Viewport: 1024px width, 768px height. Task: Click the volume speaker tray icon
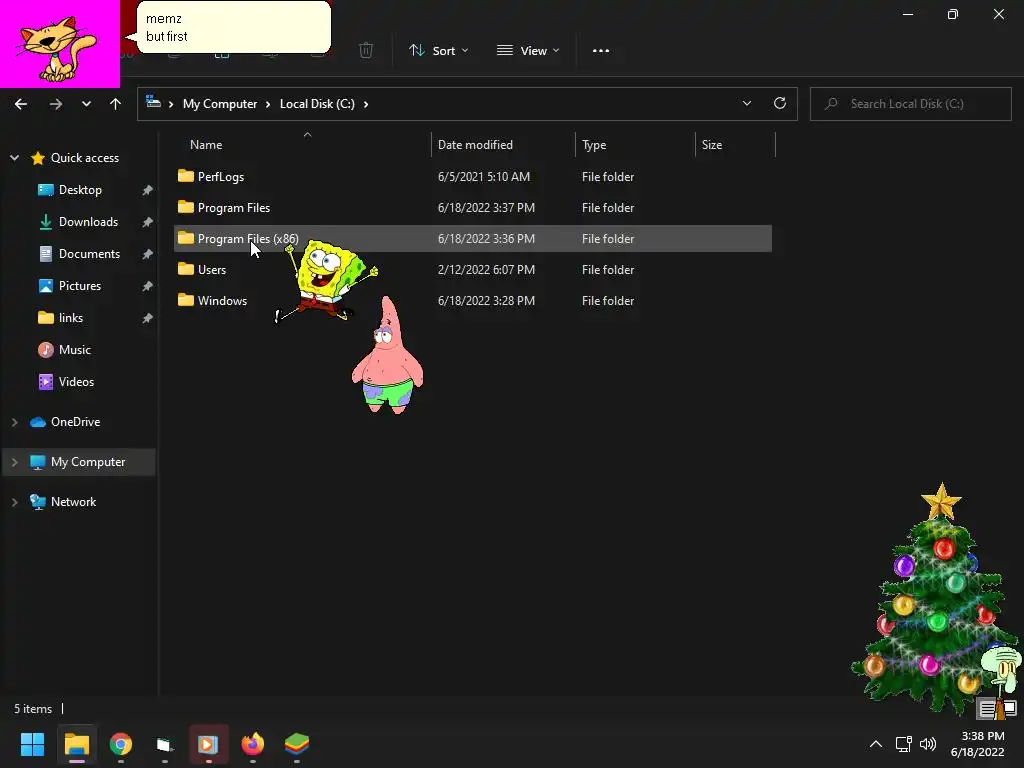pyautogui.click(x=927, y=744)
